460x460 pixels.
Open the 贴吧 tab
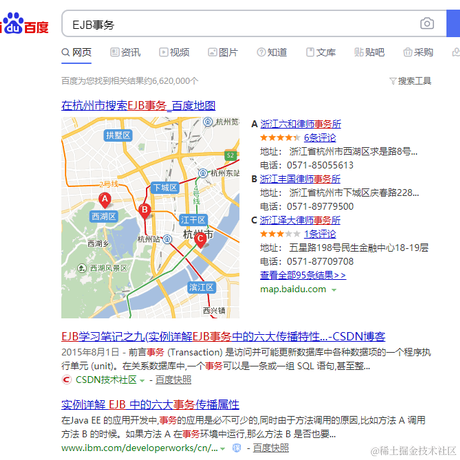point(369,52)
